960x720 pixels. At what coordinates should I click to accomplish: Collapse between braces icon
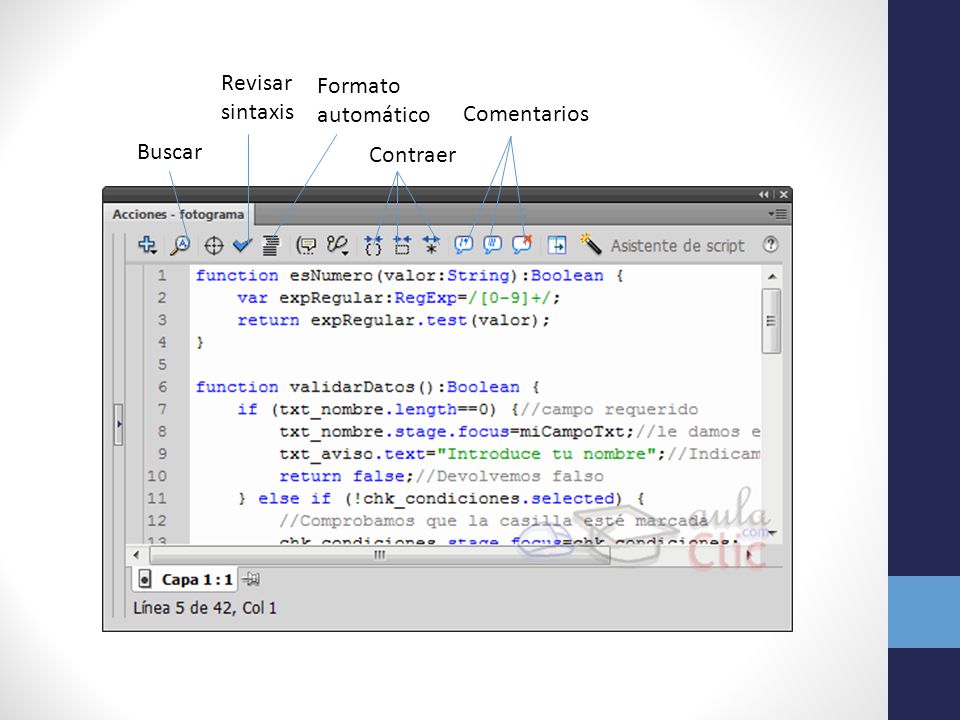[x=373, y=246]
